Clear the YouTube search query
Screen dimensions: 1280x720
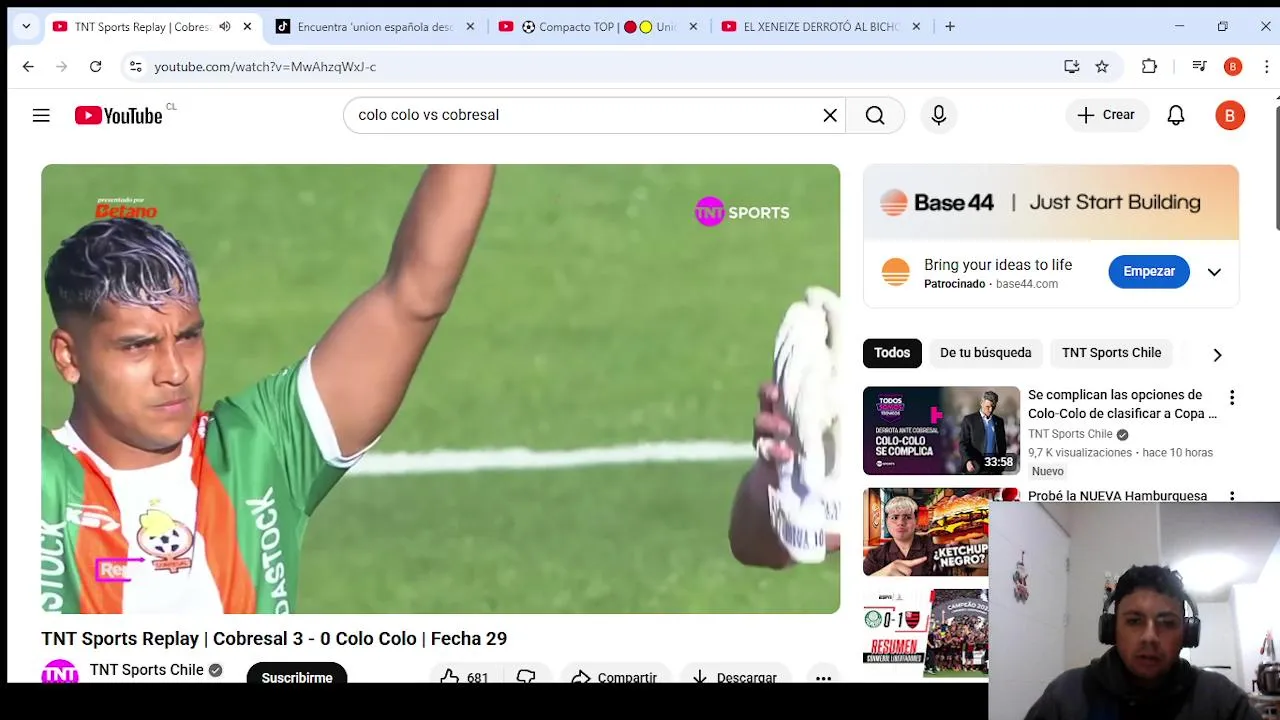[x=830, y=115]
